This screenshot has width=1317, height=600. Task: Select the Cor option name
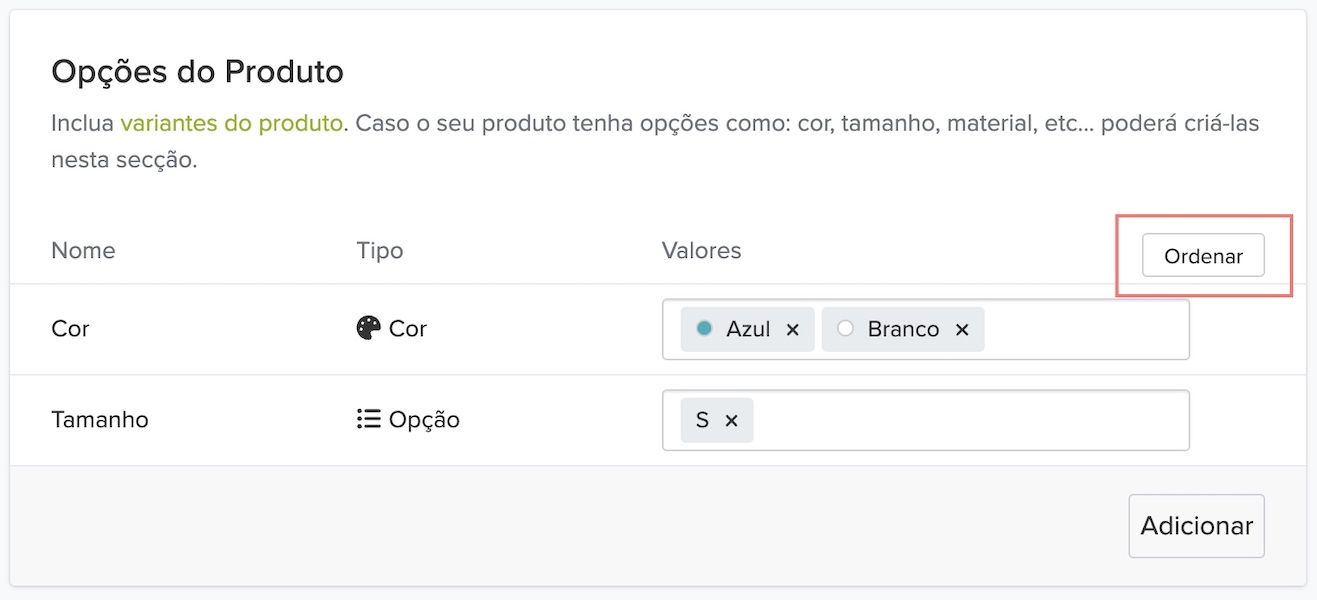tap(70, 329)
